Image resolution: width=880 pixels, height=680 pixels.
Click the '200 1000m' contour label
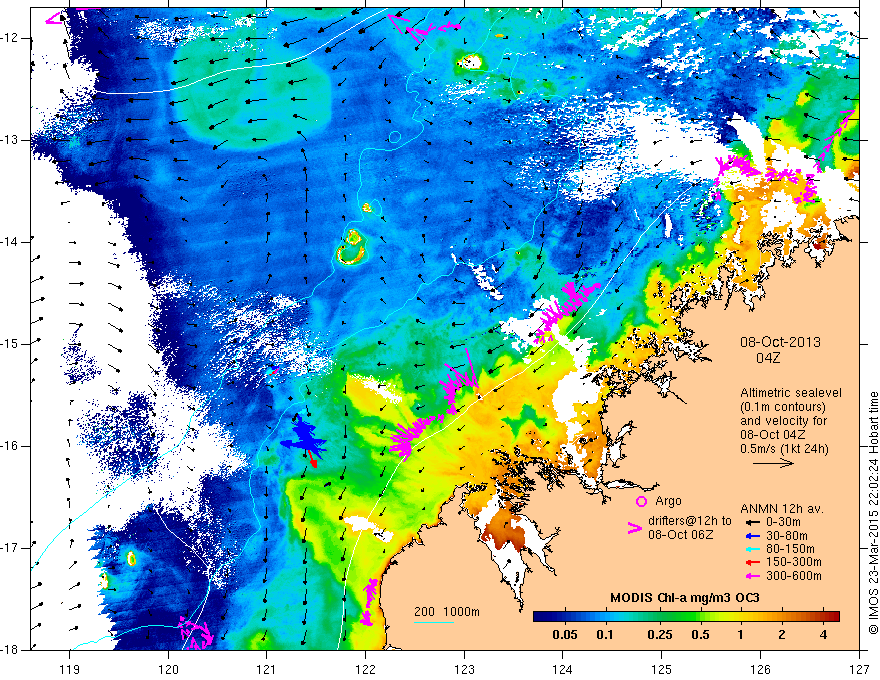pos(447,612)
